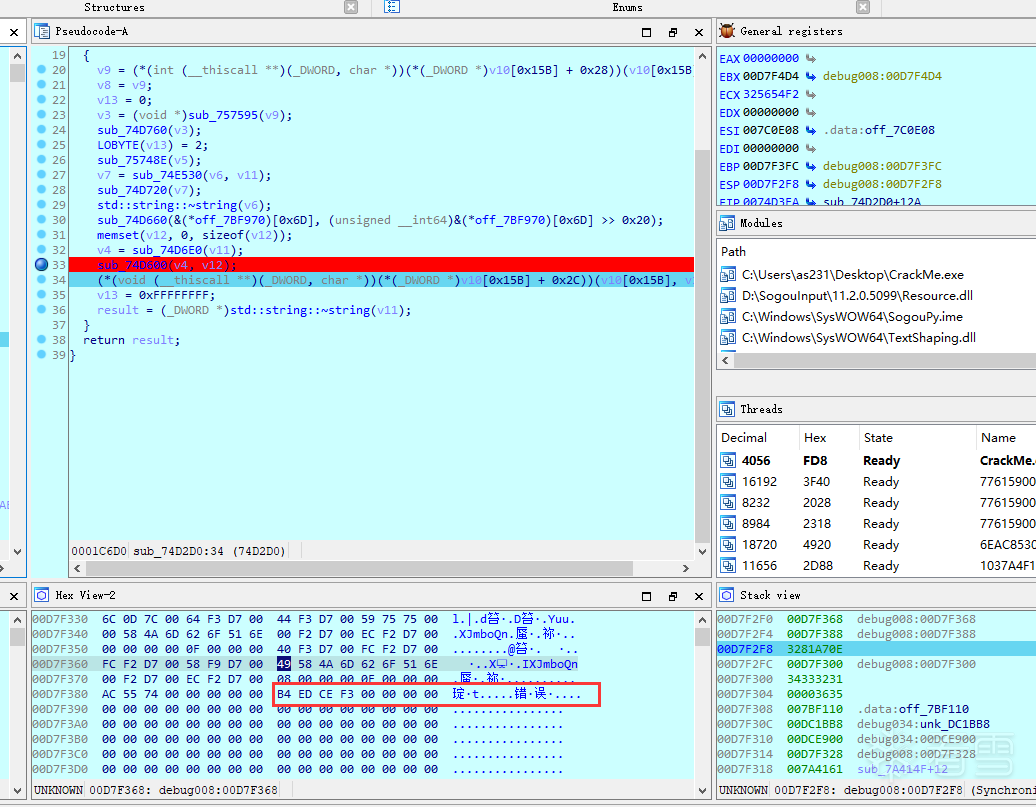
Task: Click sub_74E530 function name in line 27
Action: 167,175
